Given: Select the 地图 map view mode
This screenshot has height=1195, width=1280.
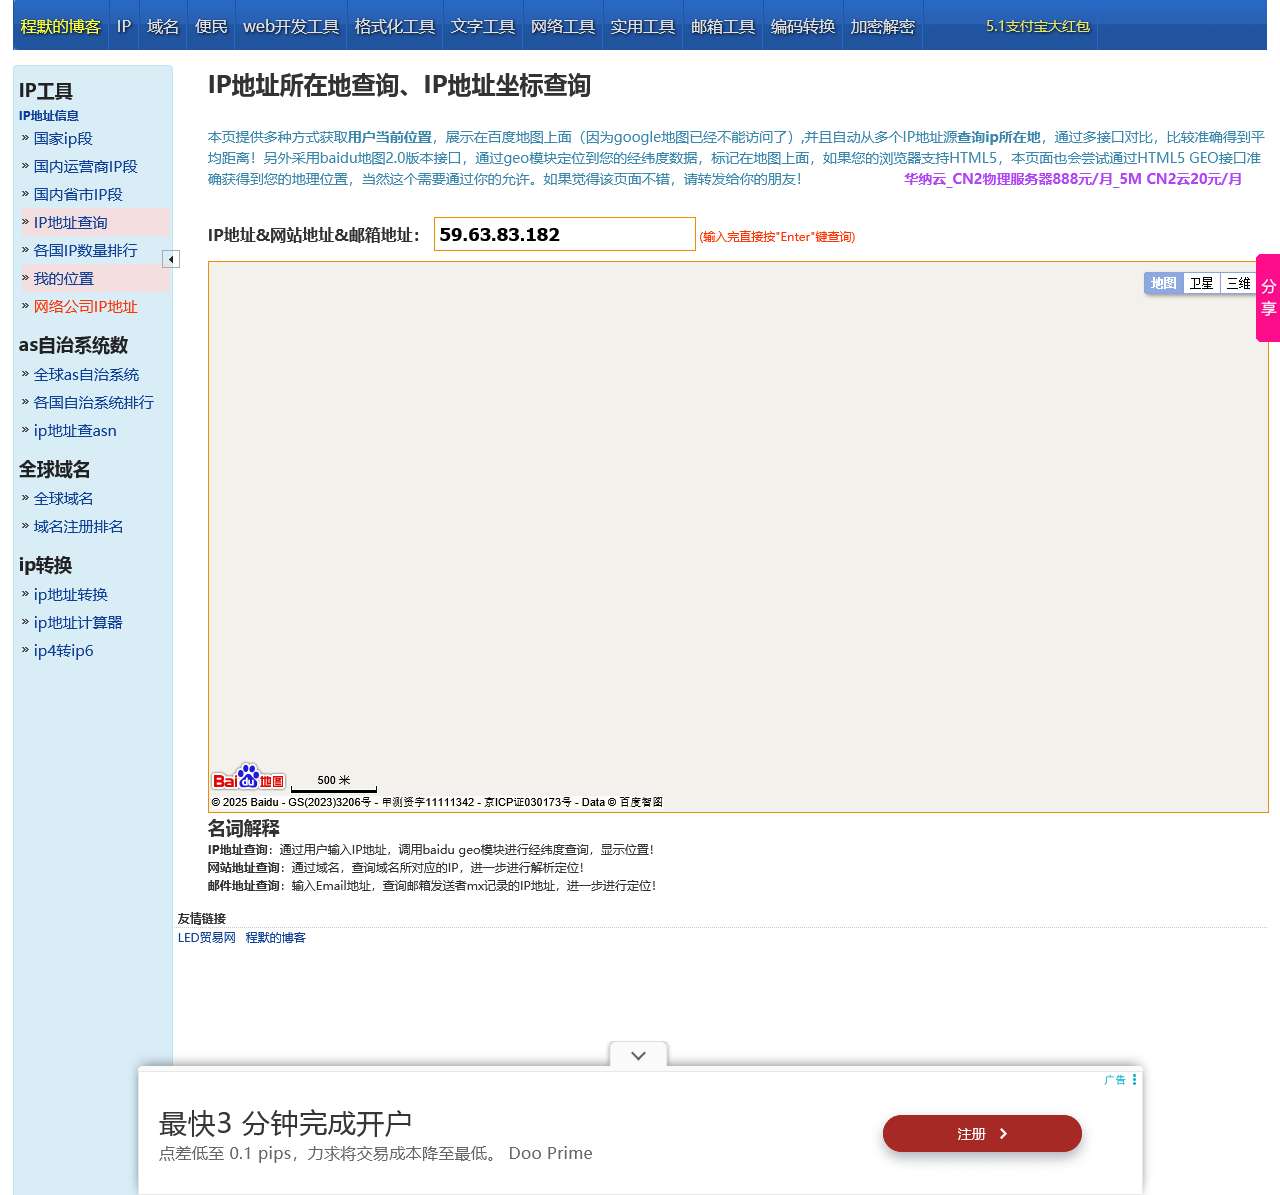Looking at the screenshot, I should pos(1162,283).
